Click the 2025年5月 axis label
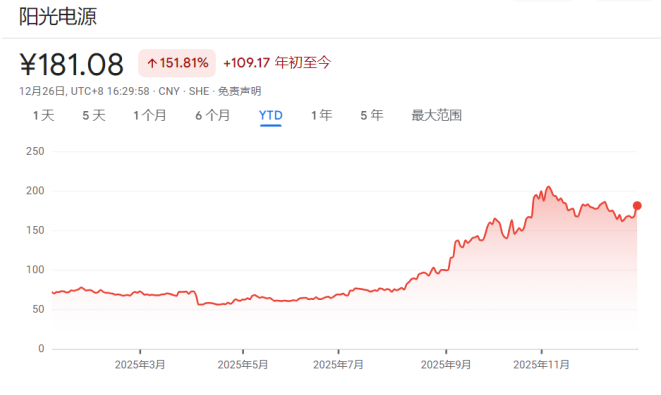This screenshot has width=661, height=395. click(243, 365)
